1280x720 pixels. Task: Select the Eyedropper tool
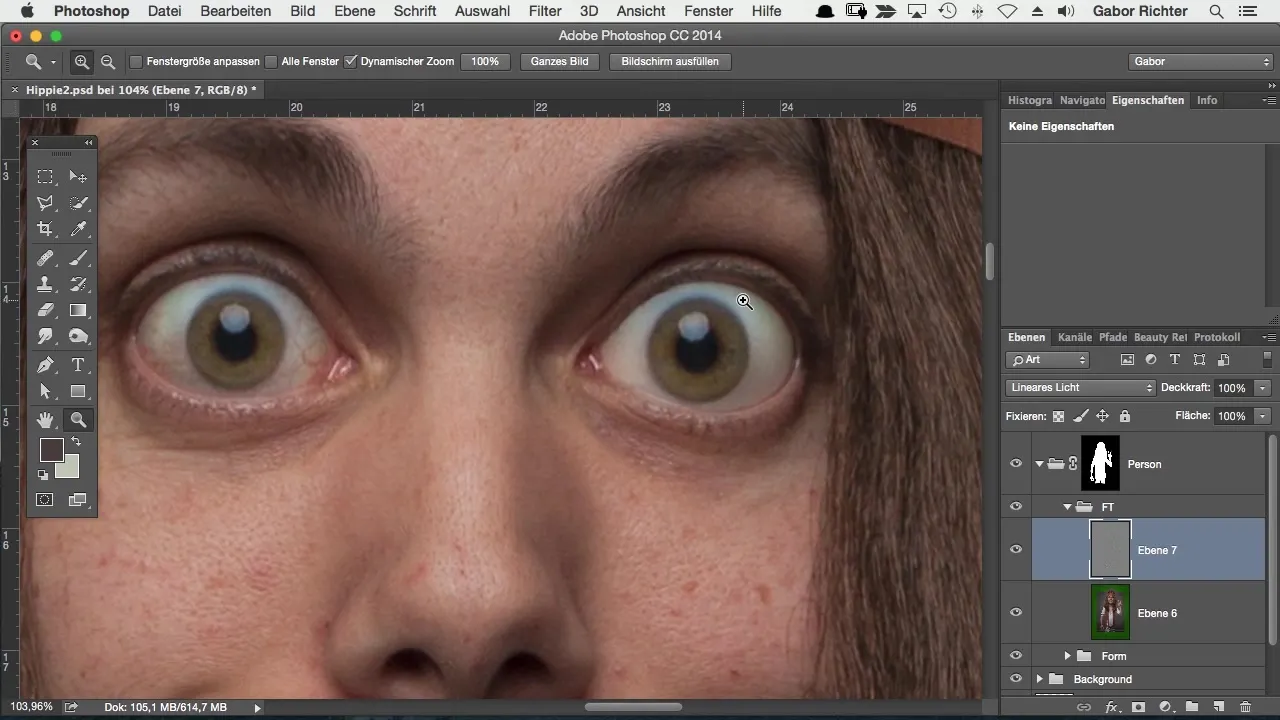78,229
